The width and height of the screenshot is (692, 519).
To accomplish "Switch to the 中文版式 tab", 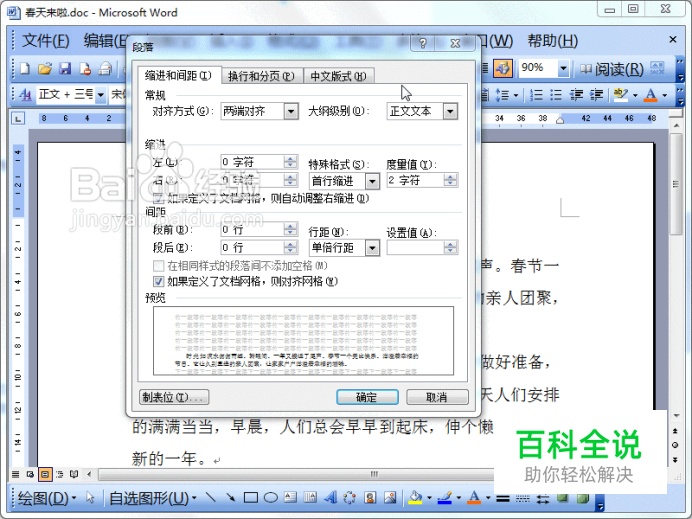I will 338,76.
